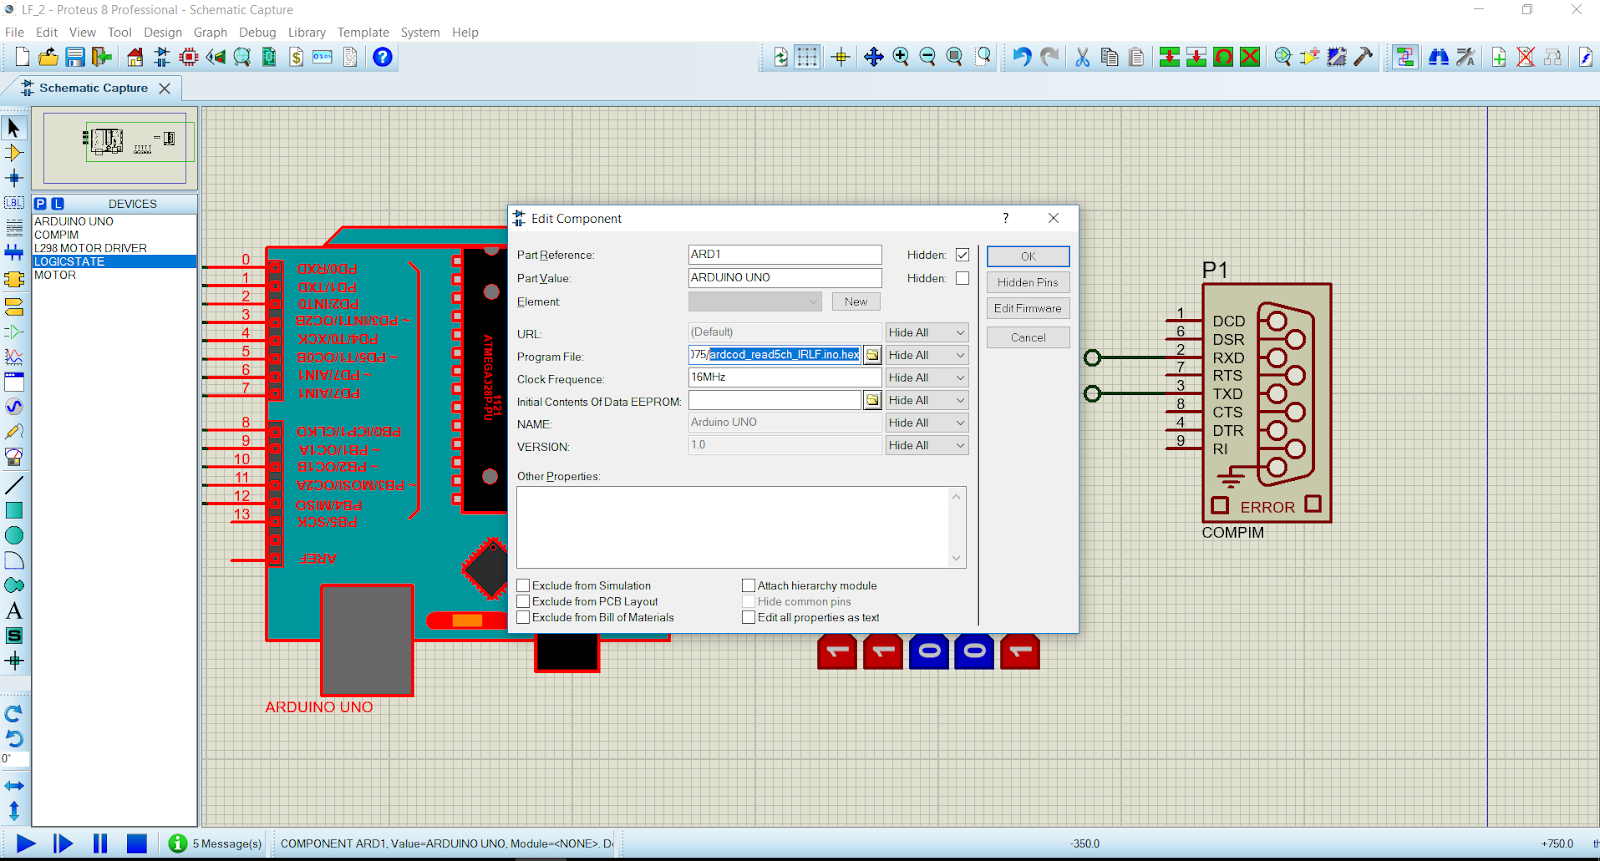The height and width of the screenshot is (861, 1600).
Task: Open Hide All dropdown for VERSION
Action: pyautogui.click(x=927, y=445)
